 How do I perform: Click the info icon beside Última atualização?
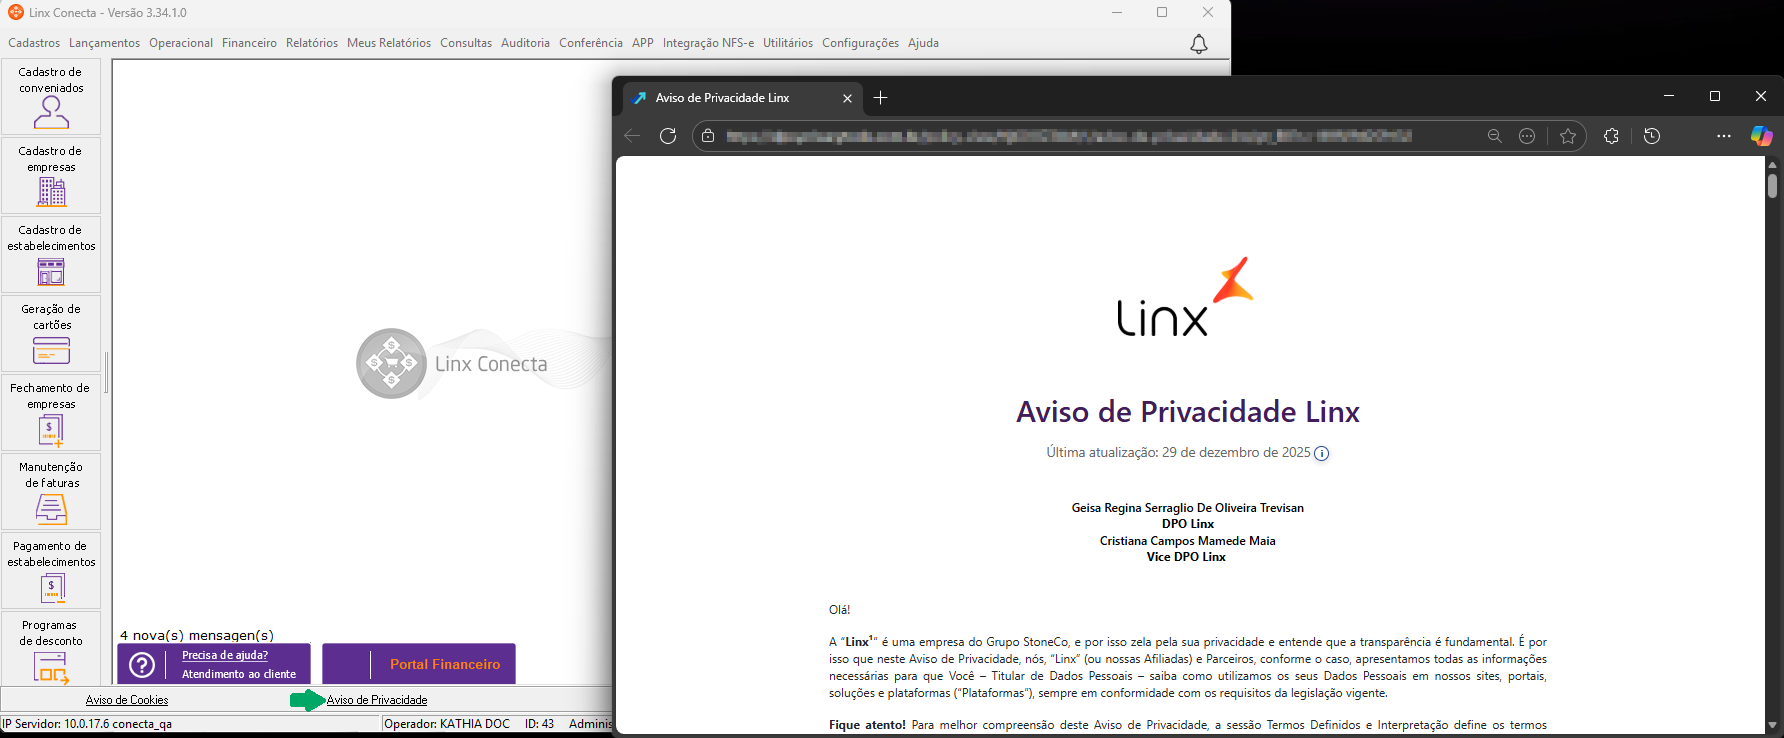1321,453
